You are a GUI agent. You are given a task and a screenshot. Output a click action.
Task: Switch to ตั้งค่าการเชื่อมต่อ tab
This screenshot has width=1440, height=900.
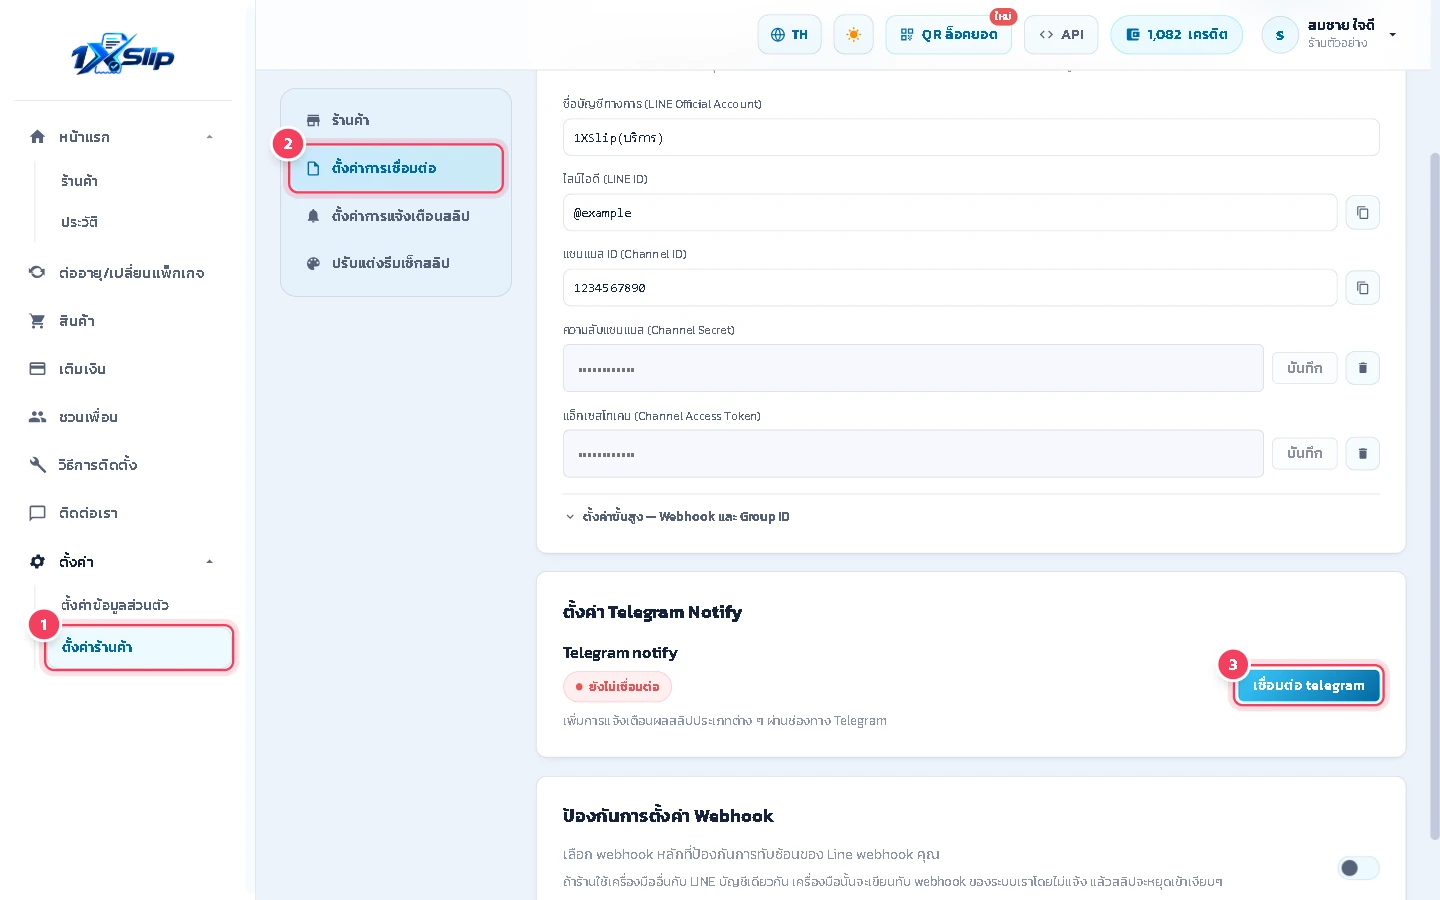coord(396,168)
